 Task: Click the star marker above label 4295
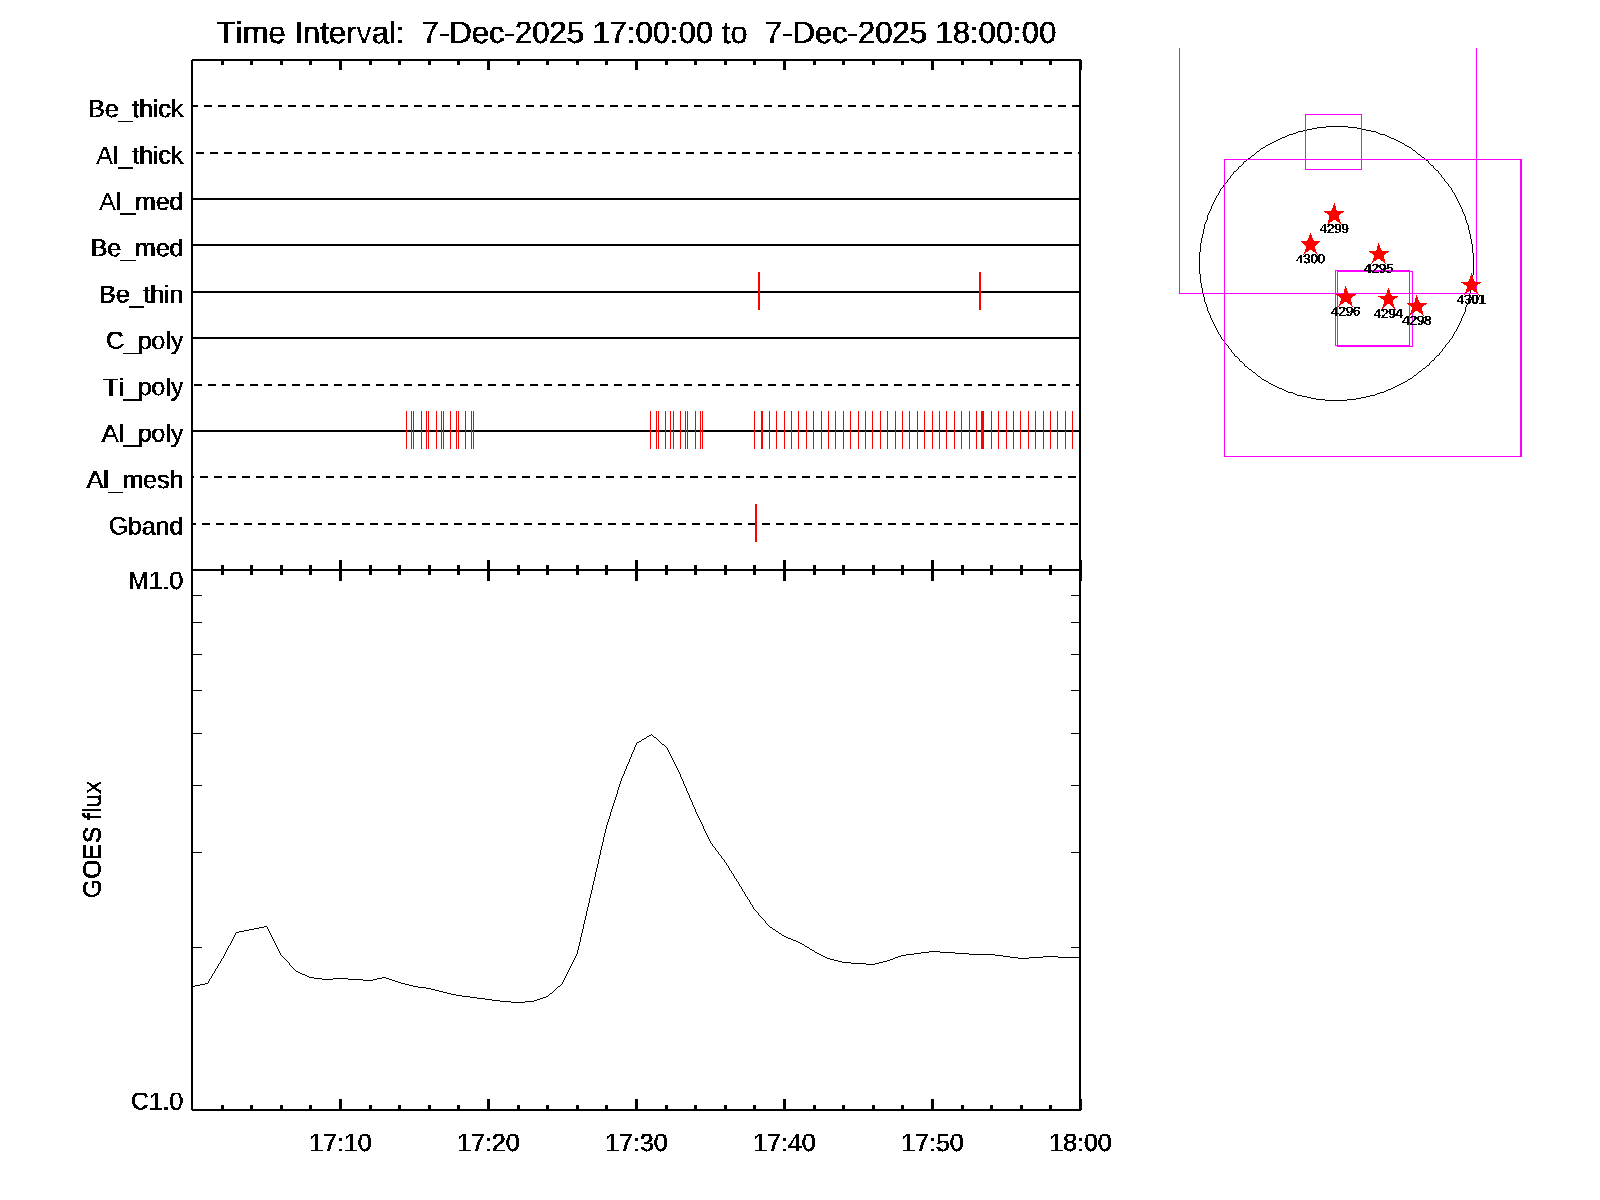[x=1378, y=254]
